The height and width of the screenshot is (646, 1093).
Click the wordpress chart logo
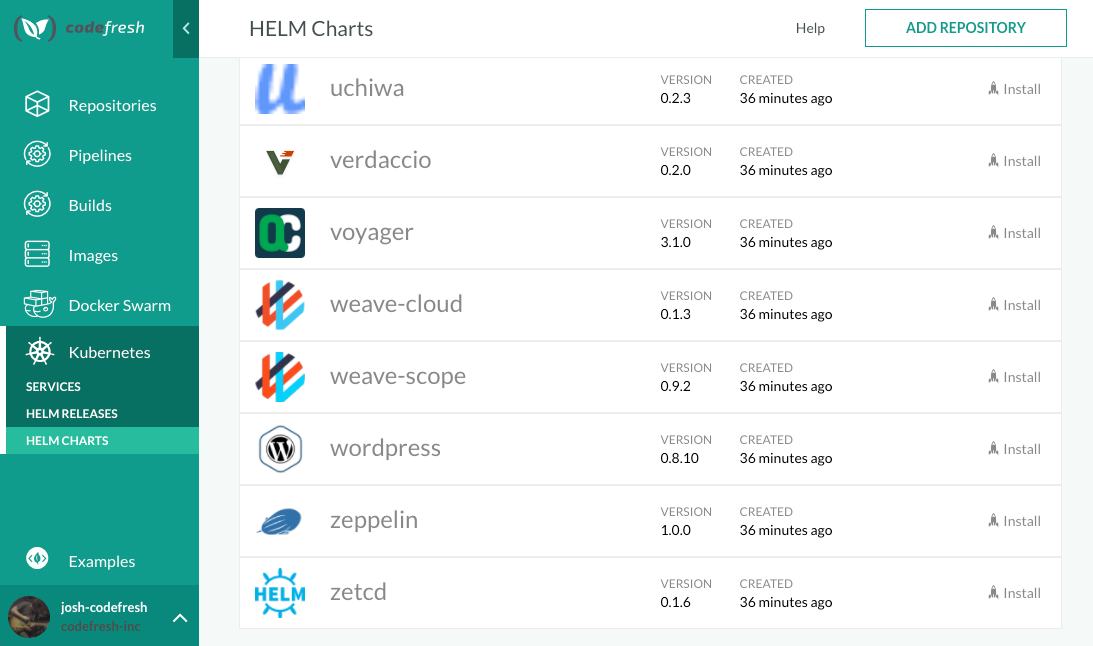point(279,448)
